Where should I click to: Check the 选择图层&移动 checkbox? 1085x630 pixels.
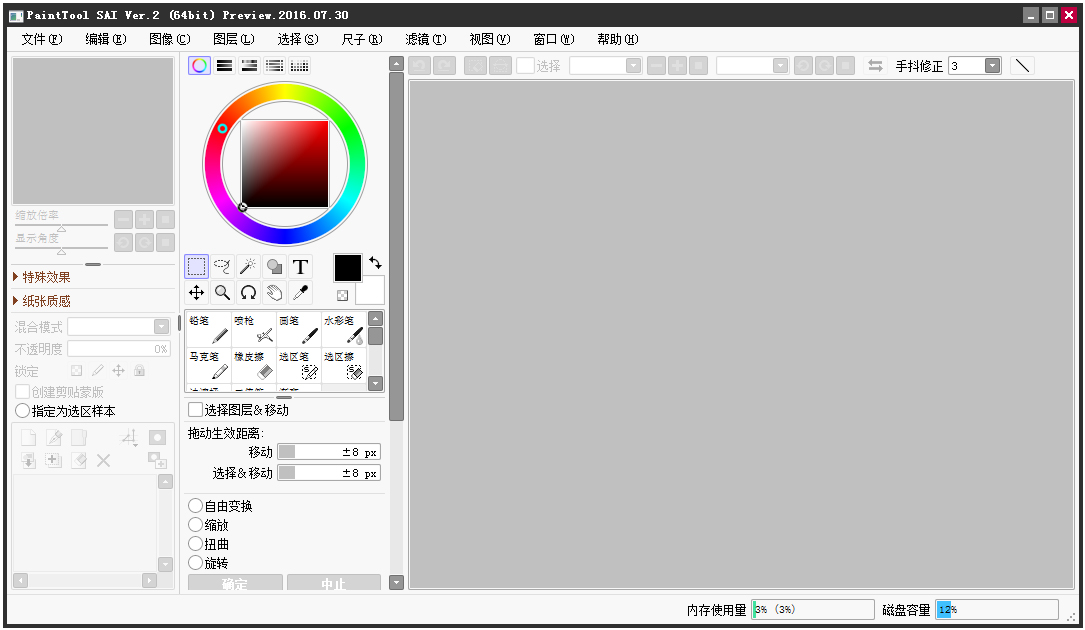point(195,409)
